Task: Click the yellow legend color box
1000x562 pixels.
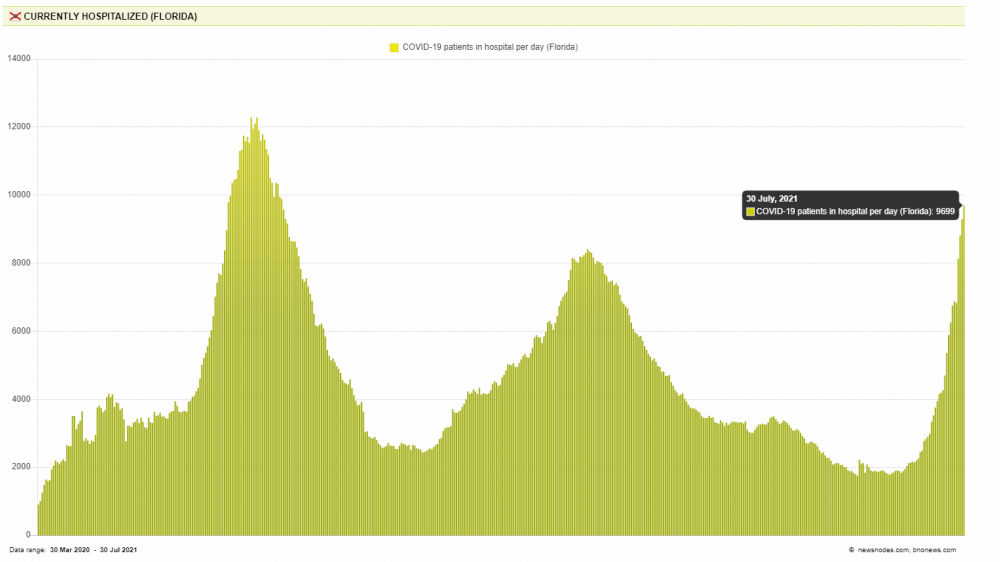Action: [394, 47]
